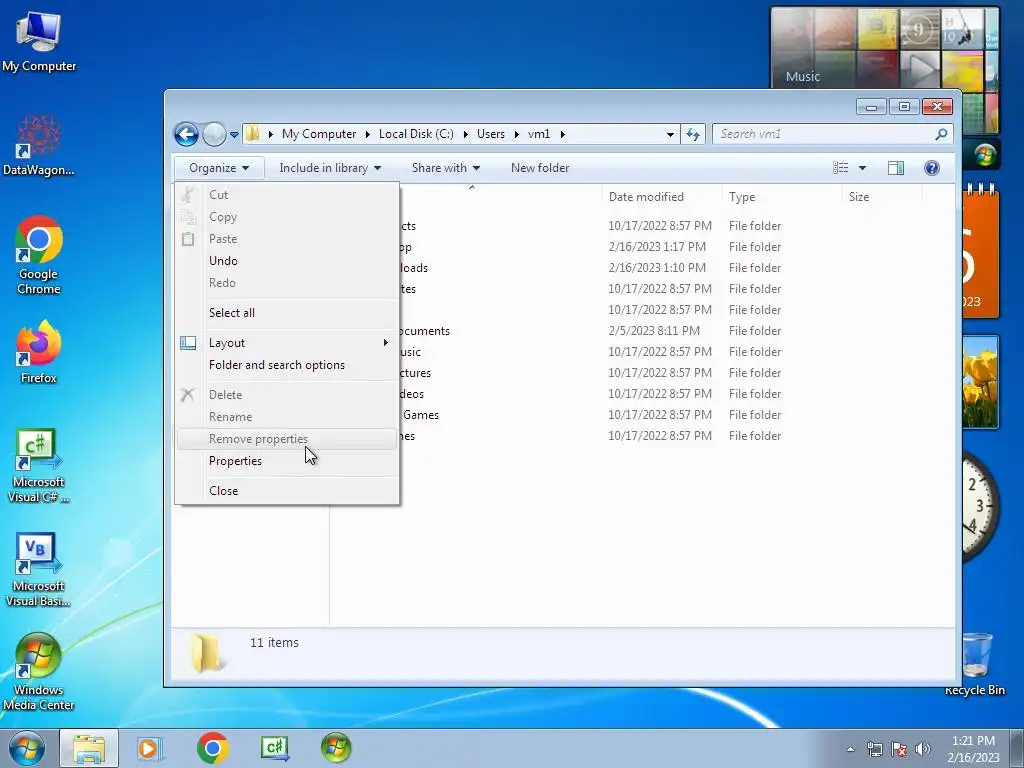Click the tulips slideshow gadget
1024x768 pixels.
(x=980, y=382)
